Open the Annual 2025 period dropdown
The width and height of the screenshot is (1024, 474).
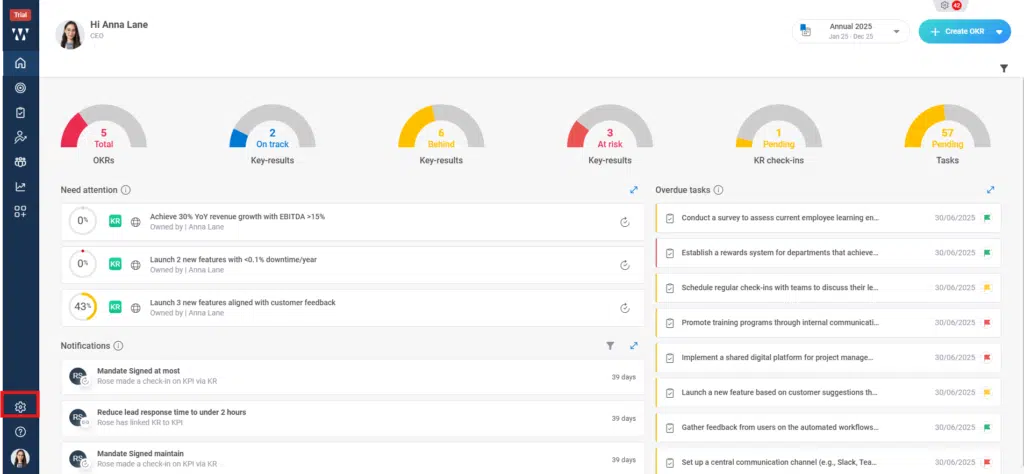852,31
